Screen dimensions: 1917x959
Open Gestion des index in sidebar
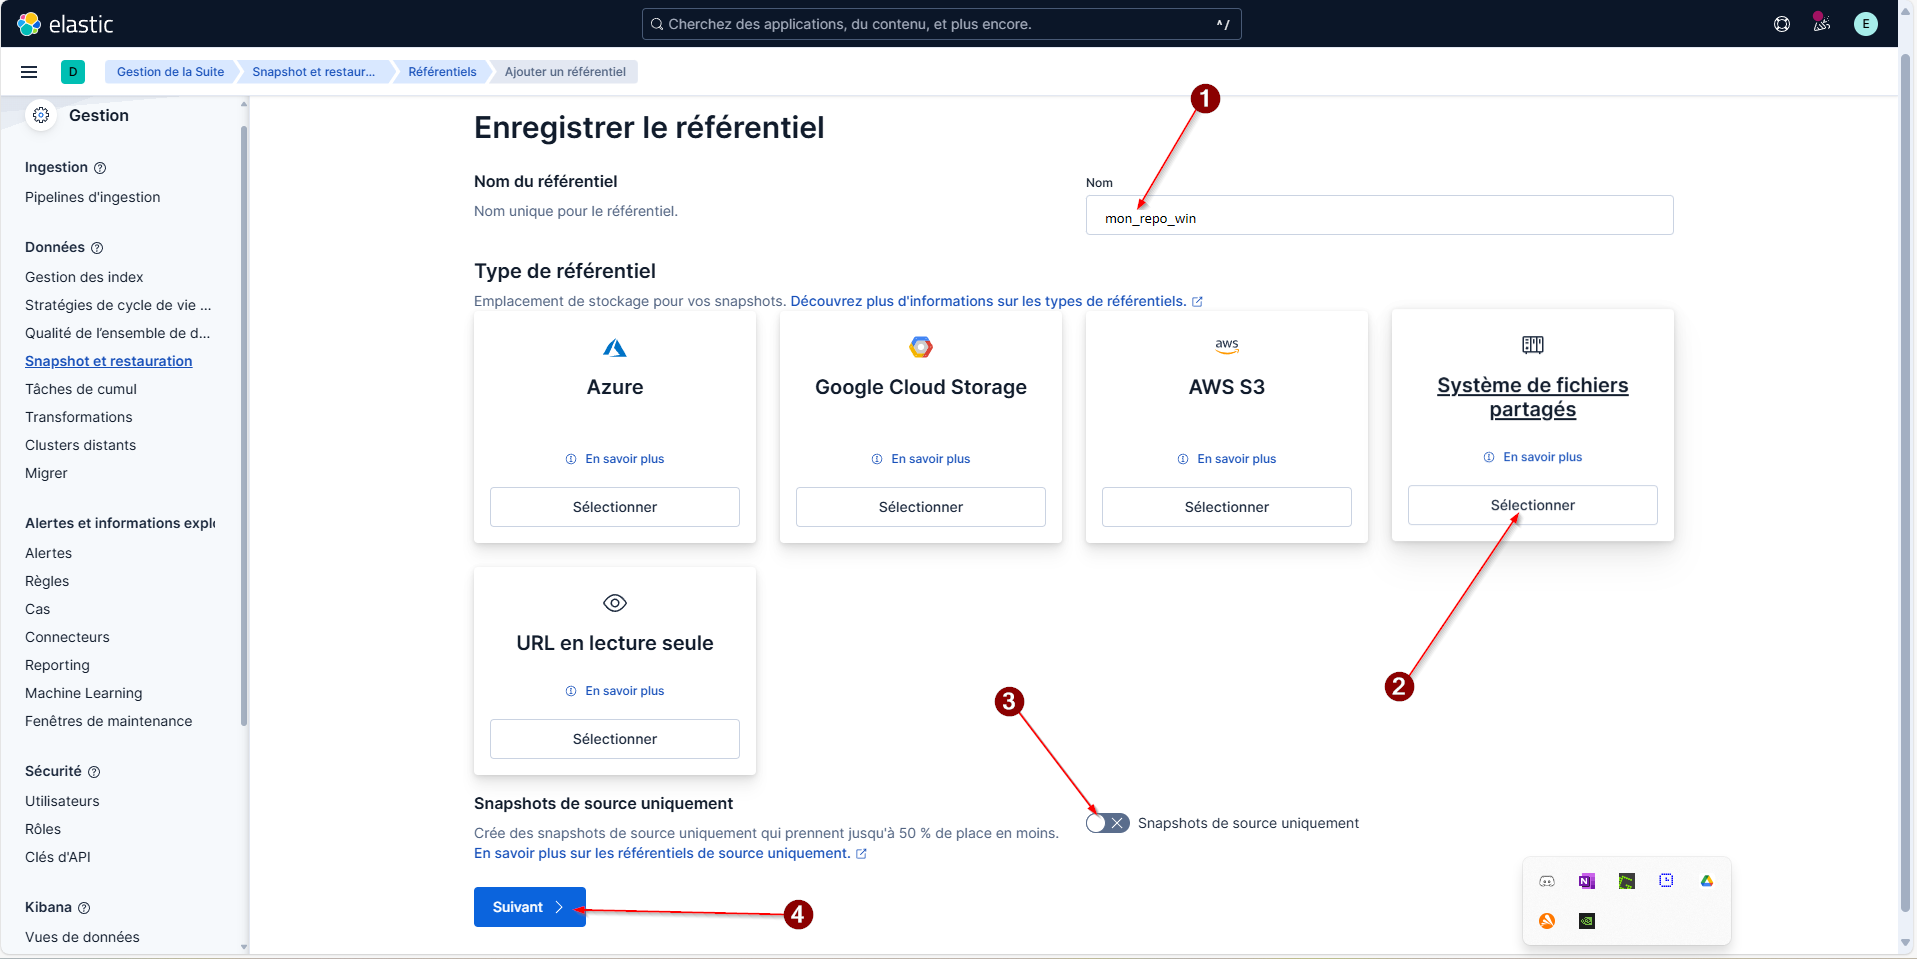(x=84, y=277)
